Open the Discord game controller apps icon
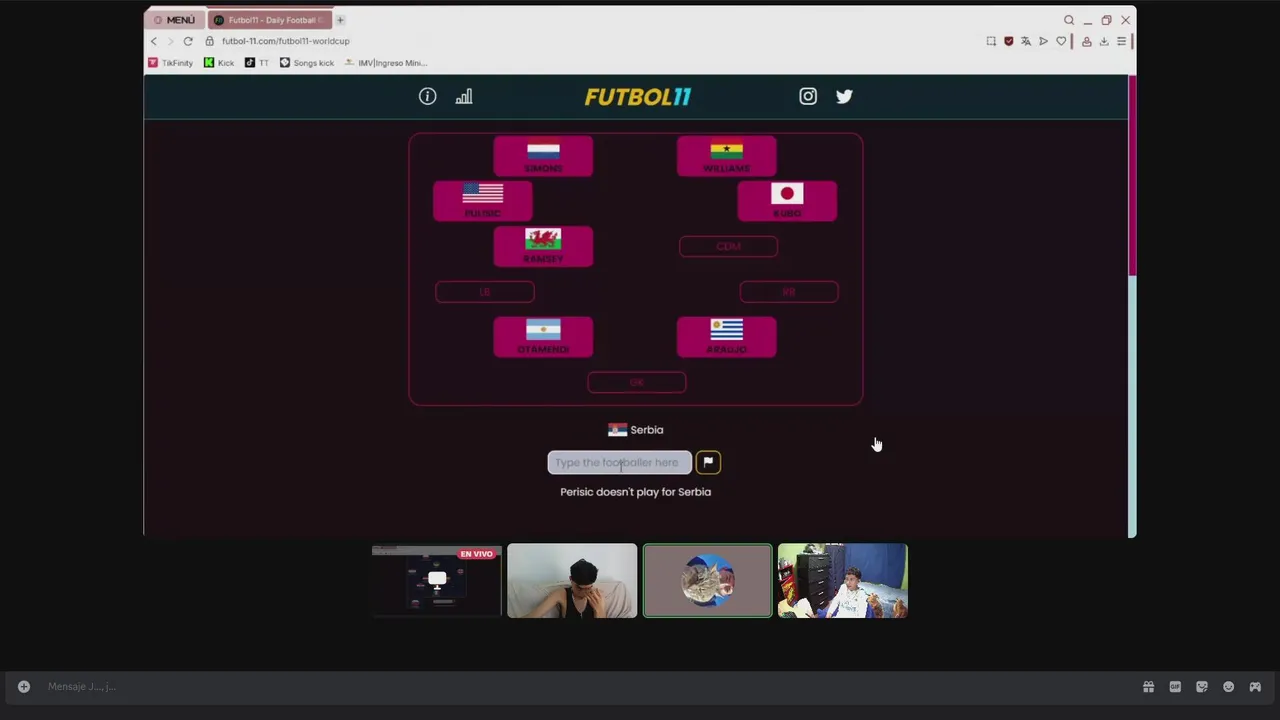The width and height of the screenshot is (1280, 720). click(1255, 686)
